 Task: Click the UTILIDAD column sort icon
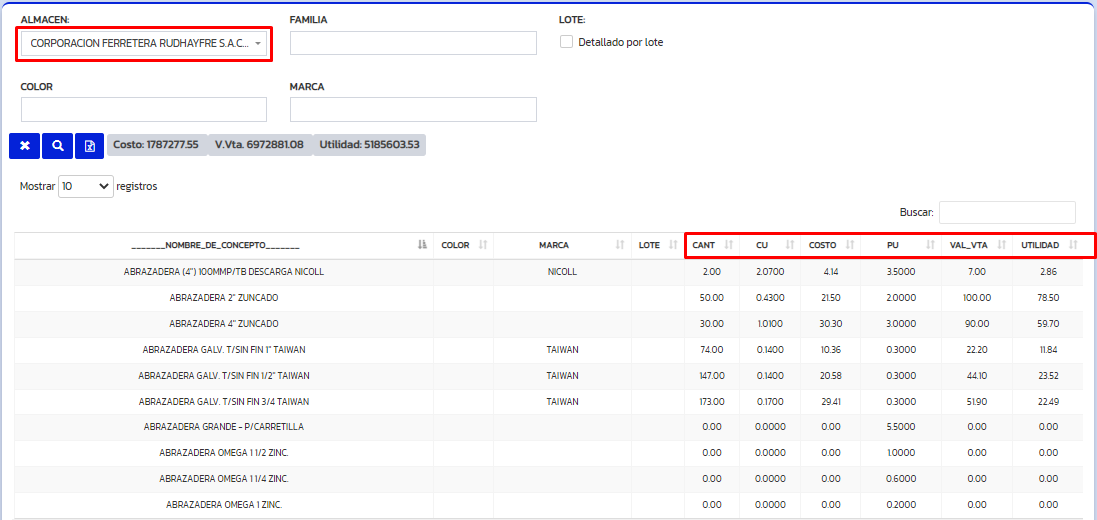(x=1073, y=245)
